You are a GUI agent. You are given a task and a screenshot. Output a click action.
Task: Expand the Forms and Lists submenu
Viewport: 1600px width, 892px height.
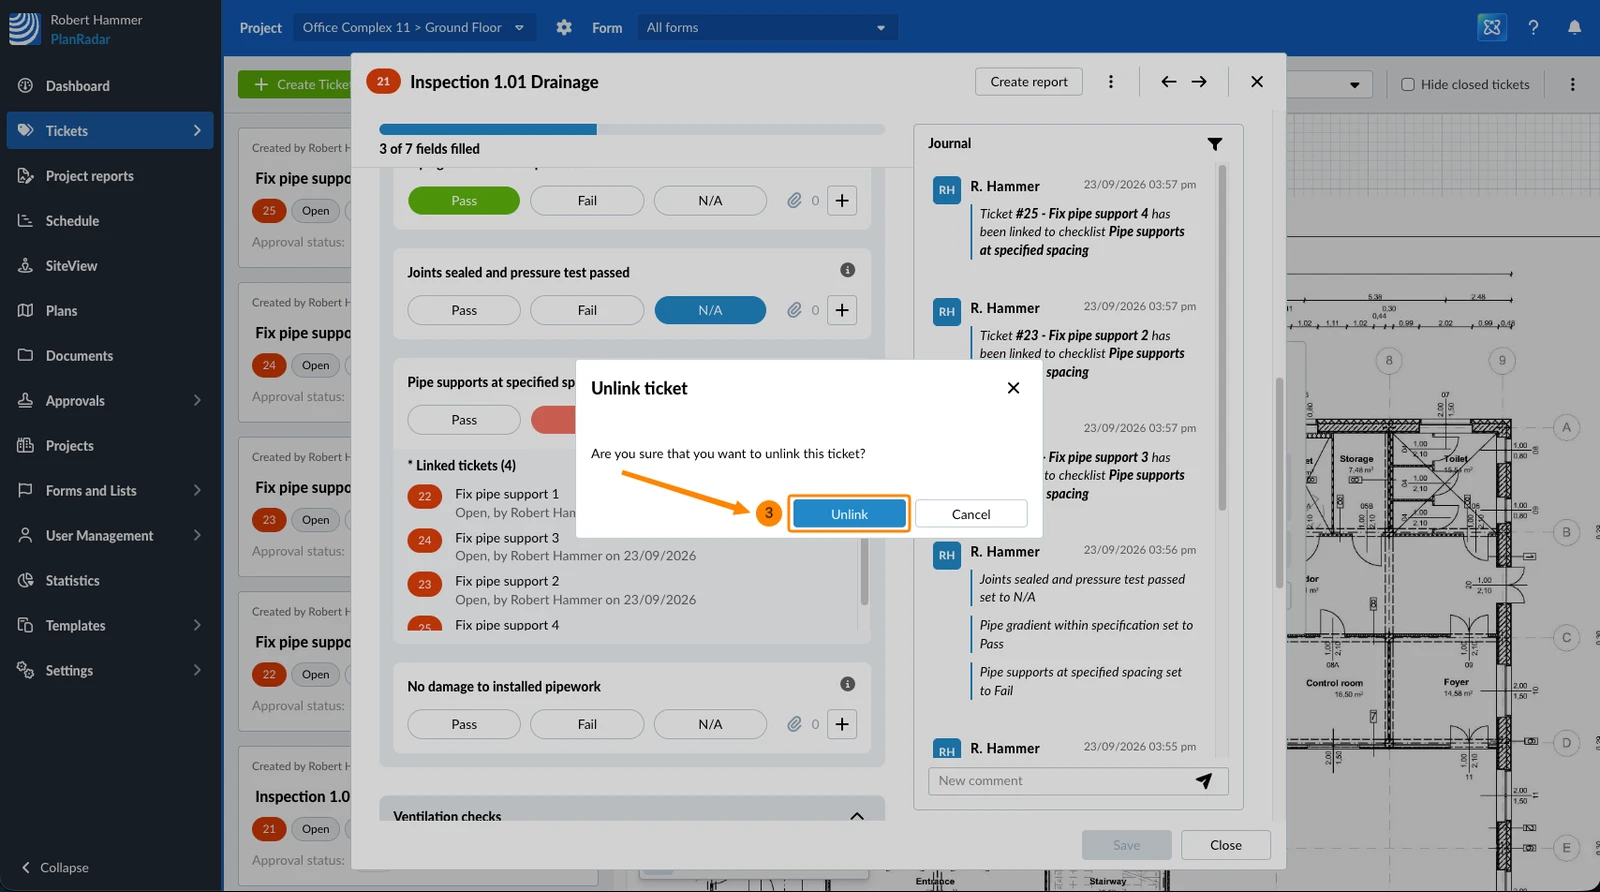click(197, 490)
